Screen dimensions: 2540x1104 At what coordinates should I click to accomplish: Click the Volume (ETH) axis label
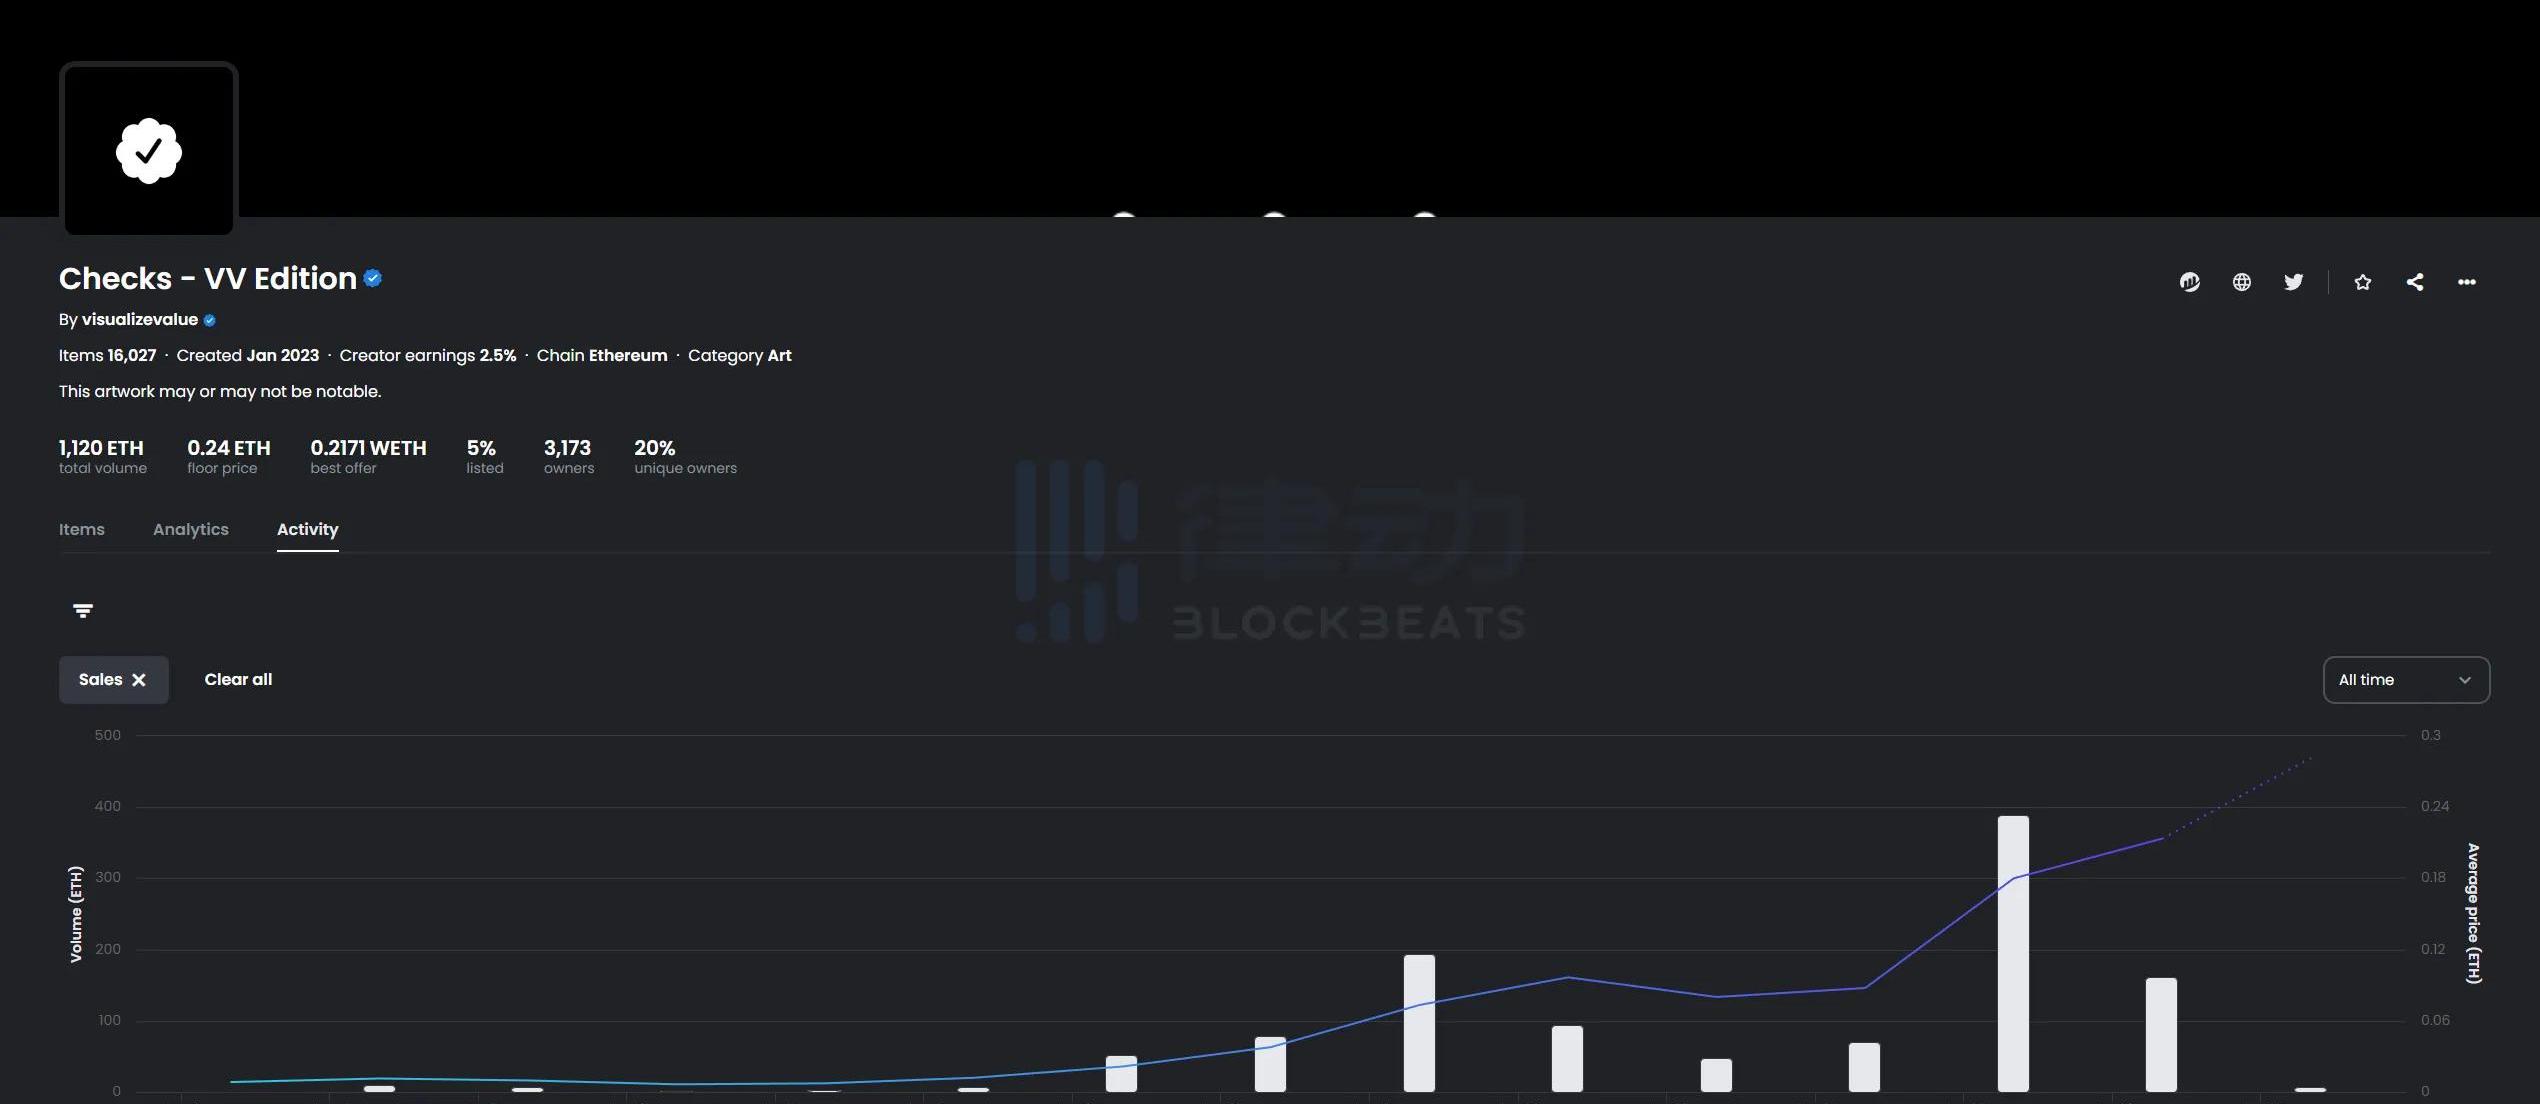pos(76,914)
